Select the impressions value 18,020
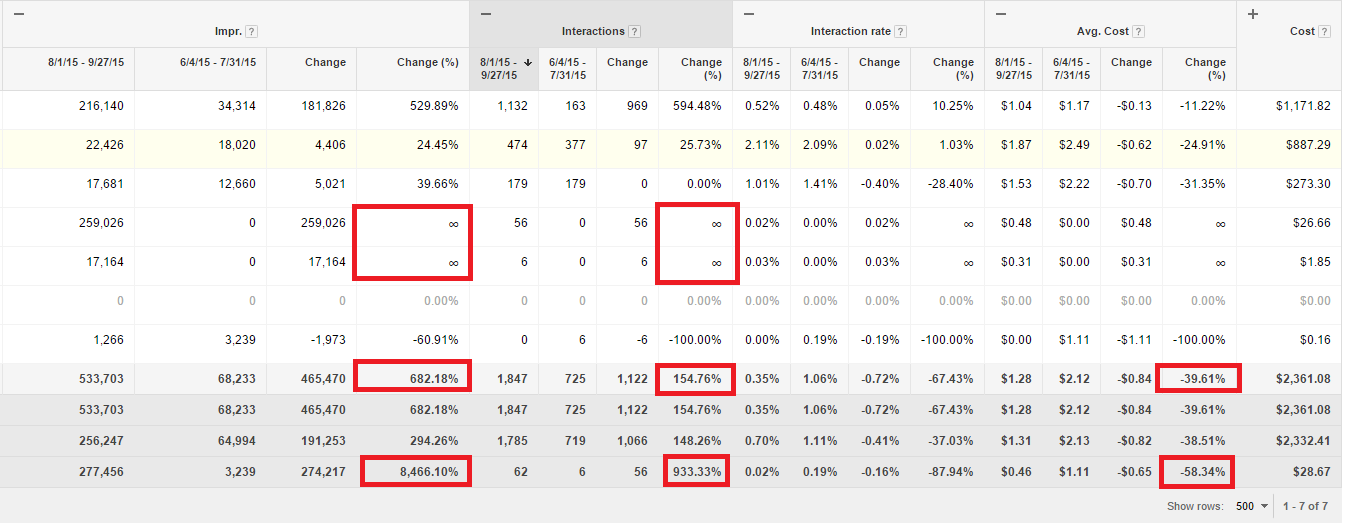 pos(236,145)
